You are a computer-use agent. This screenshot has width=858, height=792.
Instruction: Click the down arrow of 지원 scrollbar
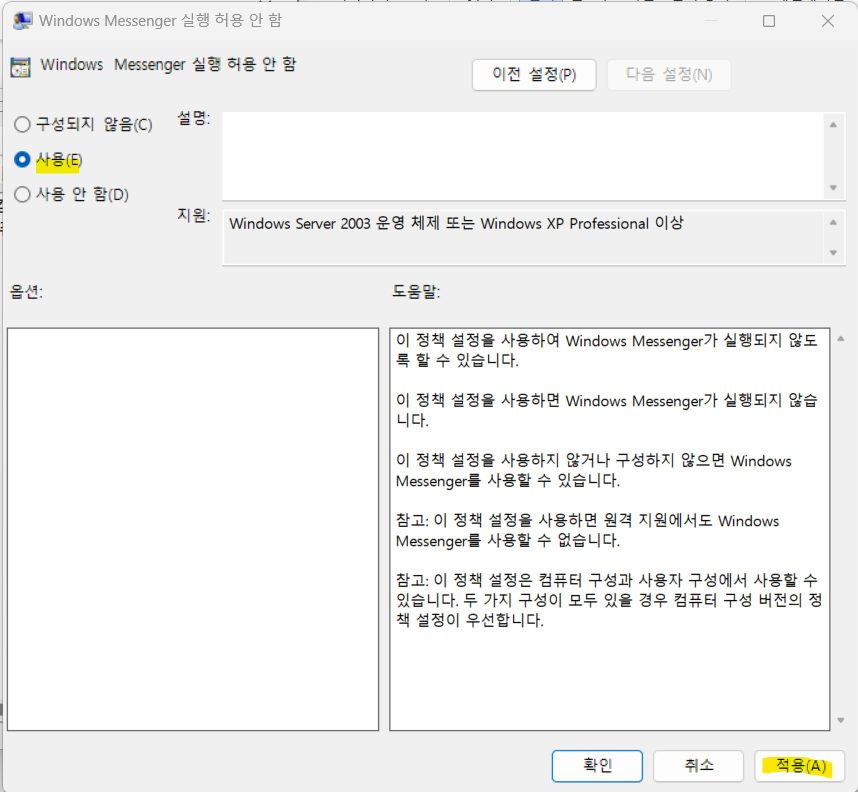pos(833,253)
